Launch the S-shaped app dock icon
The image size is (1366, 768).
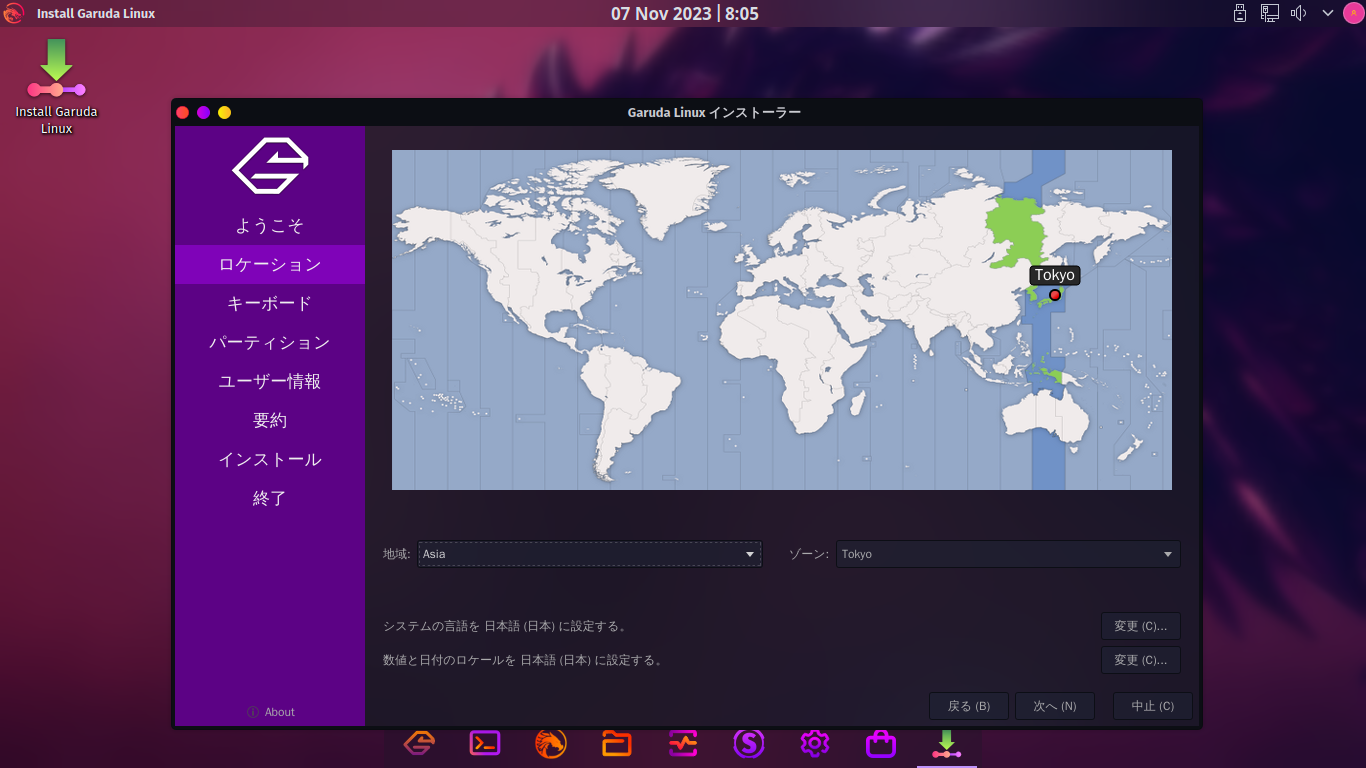point(749,743)
